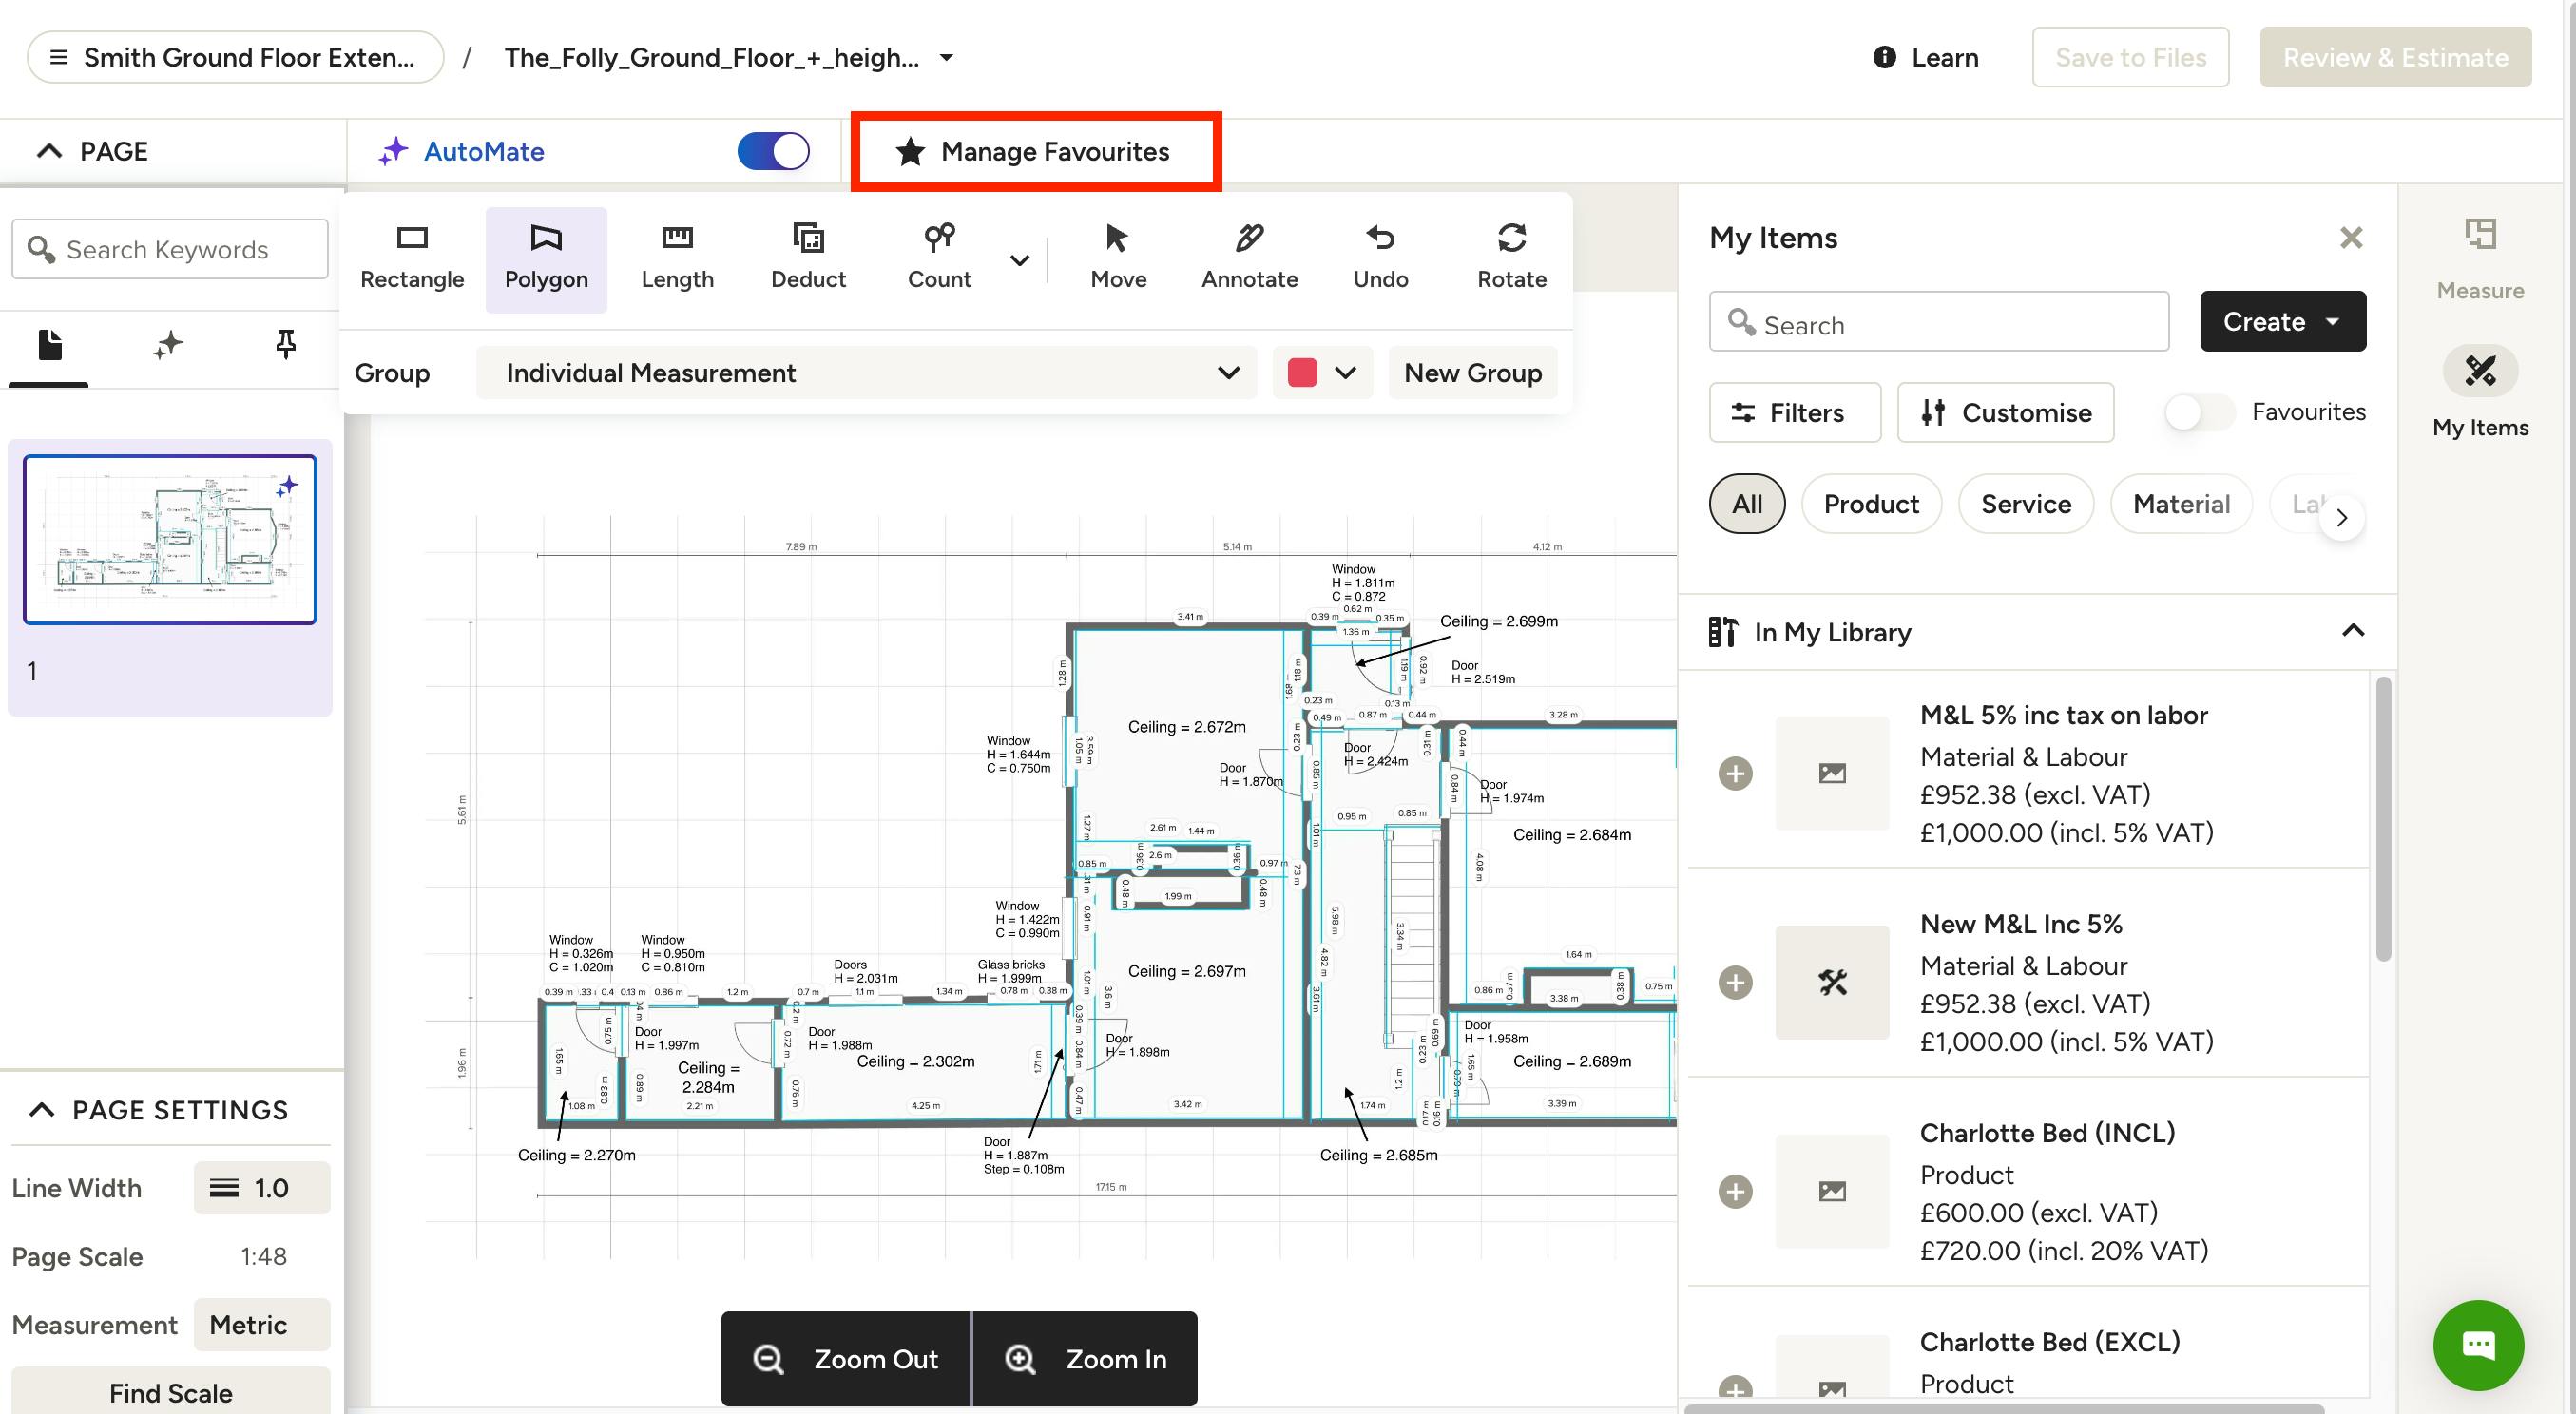This screenshot has width=2576, height=1414.
Task: Add New M&L Inc 5% item
Action: click(x=1735, y=982)
